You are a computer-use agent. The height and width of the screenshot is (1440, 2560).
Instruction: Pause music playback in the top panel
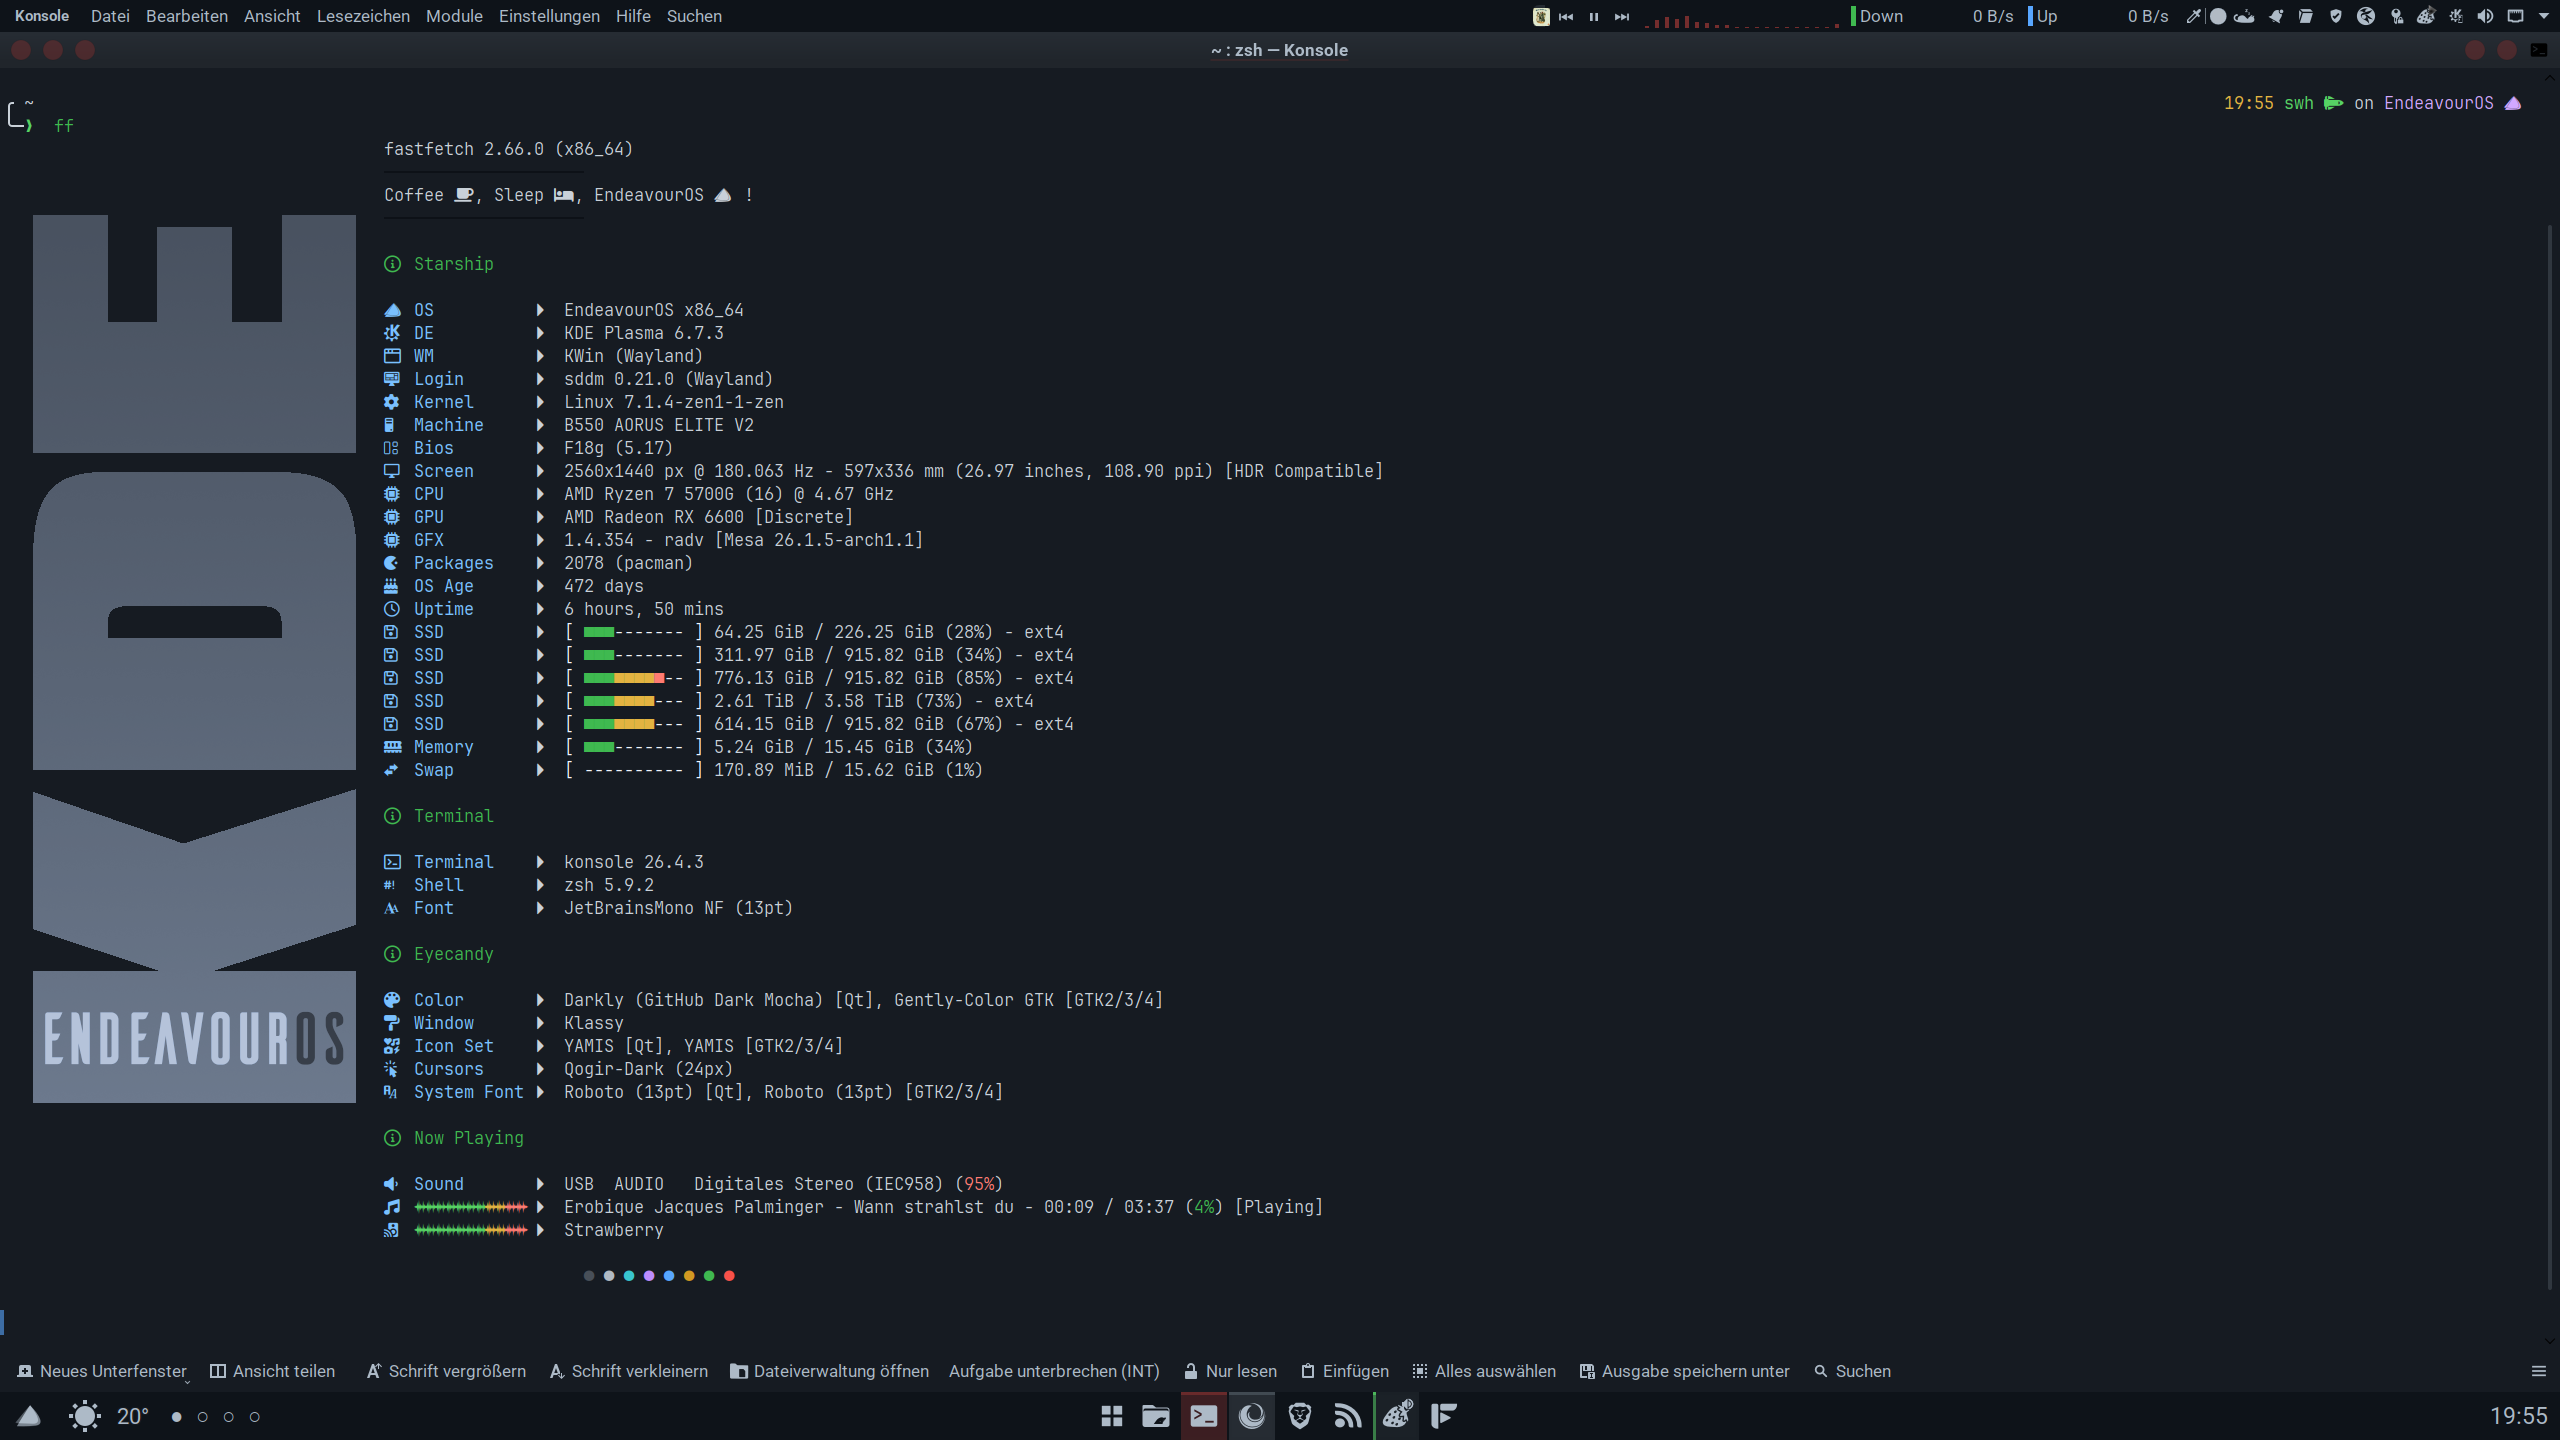point(1594,16)
